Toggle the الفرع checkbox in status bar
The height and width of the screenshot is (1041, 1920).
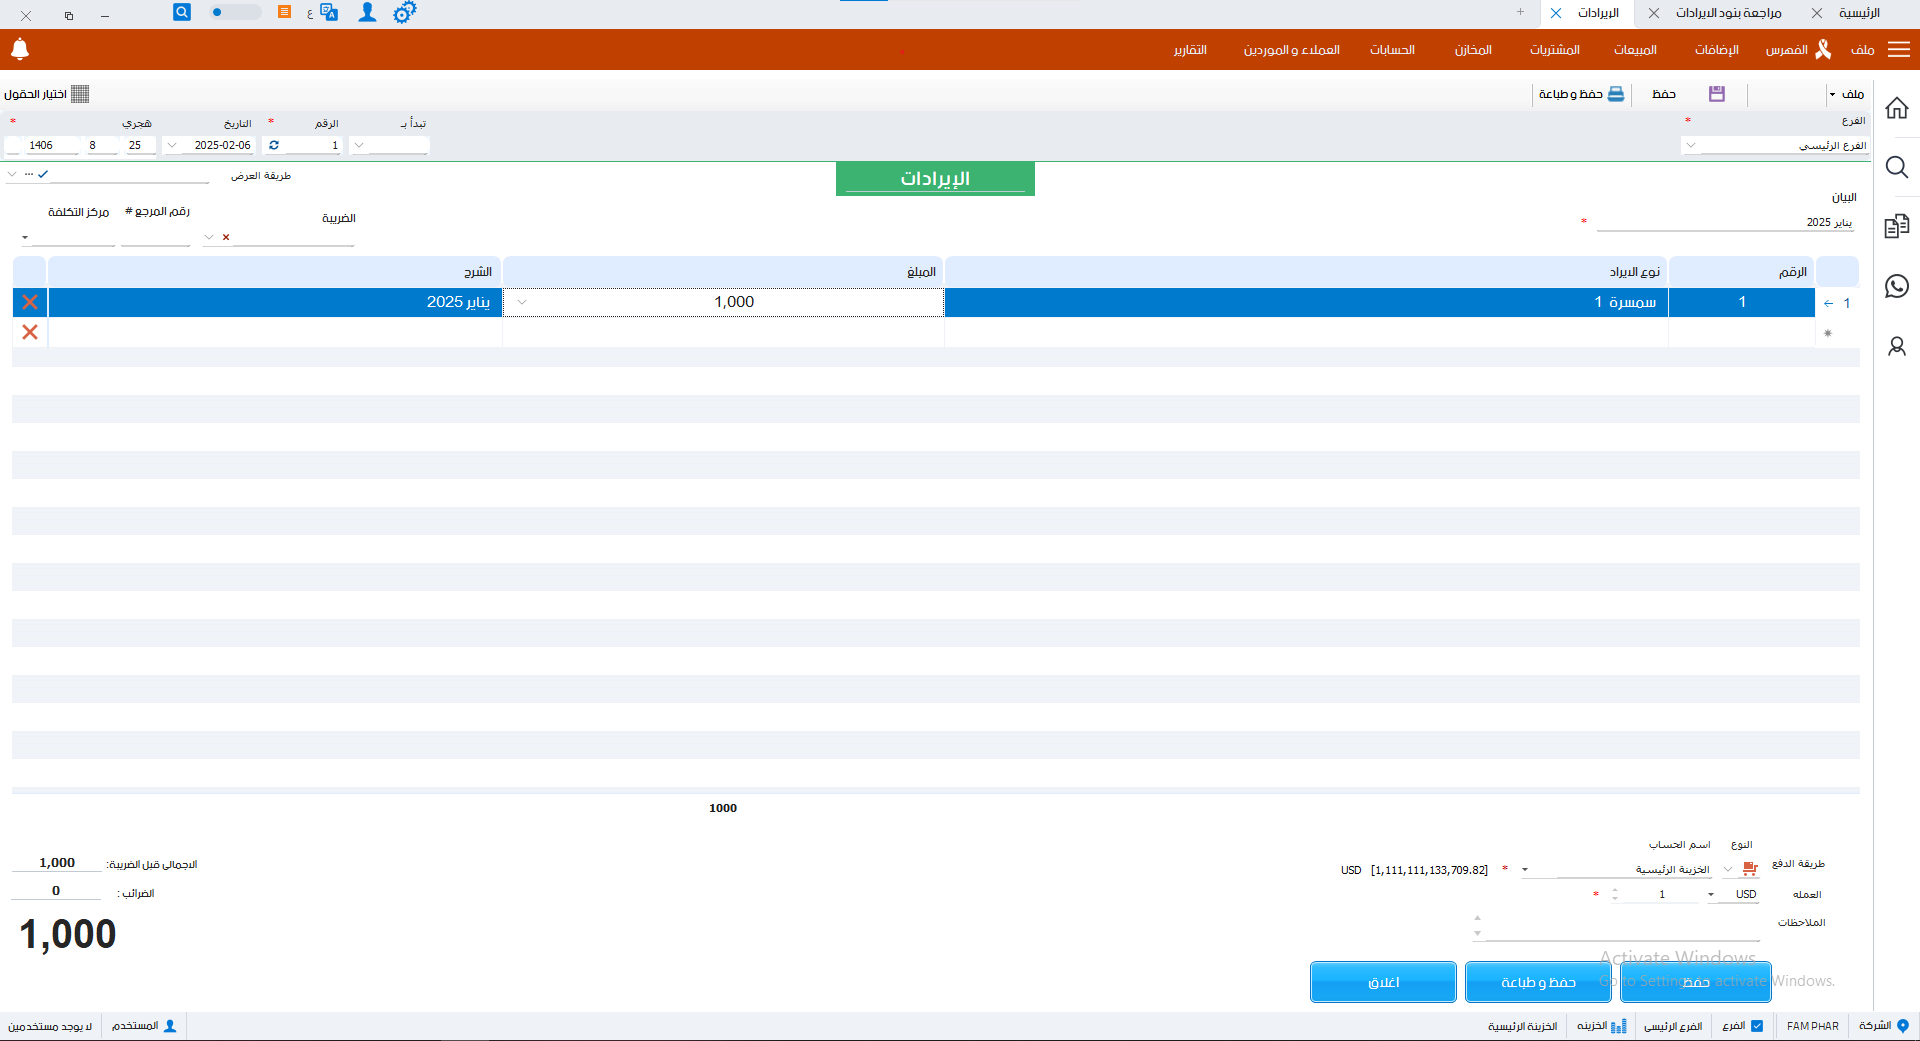(x=1757, y=1026)
